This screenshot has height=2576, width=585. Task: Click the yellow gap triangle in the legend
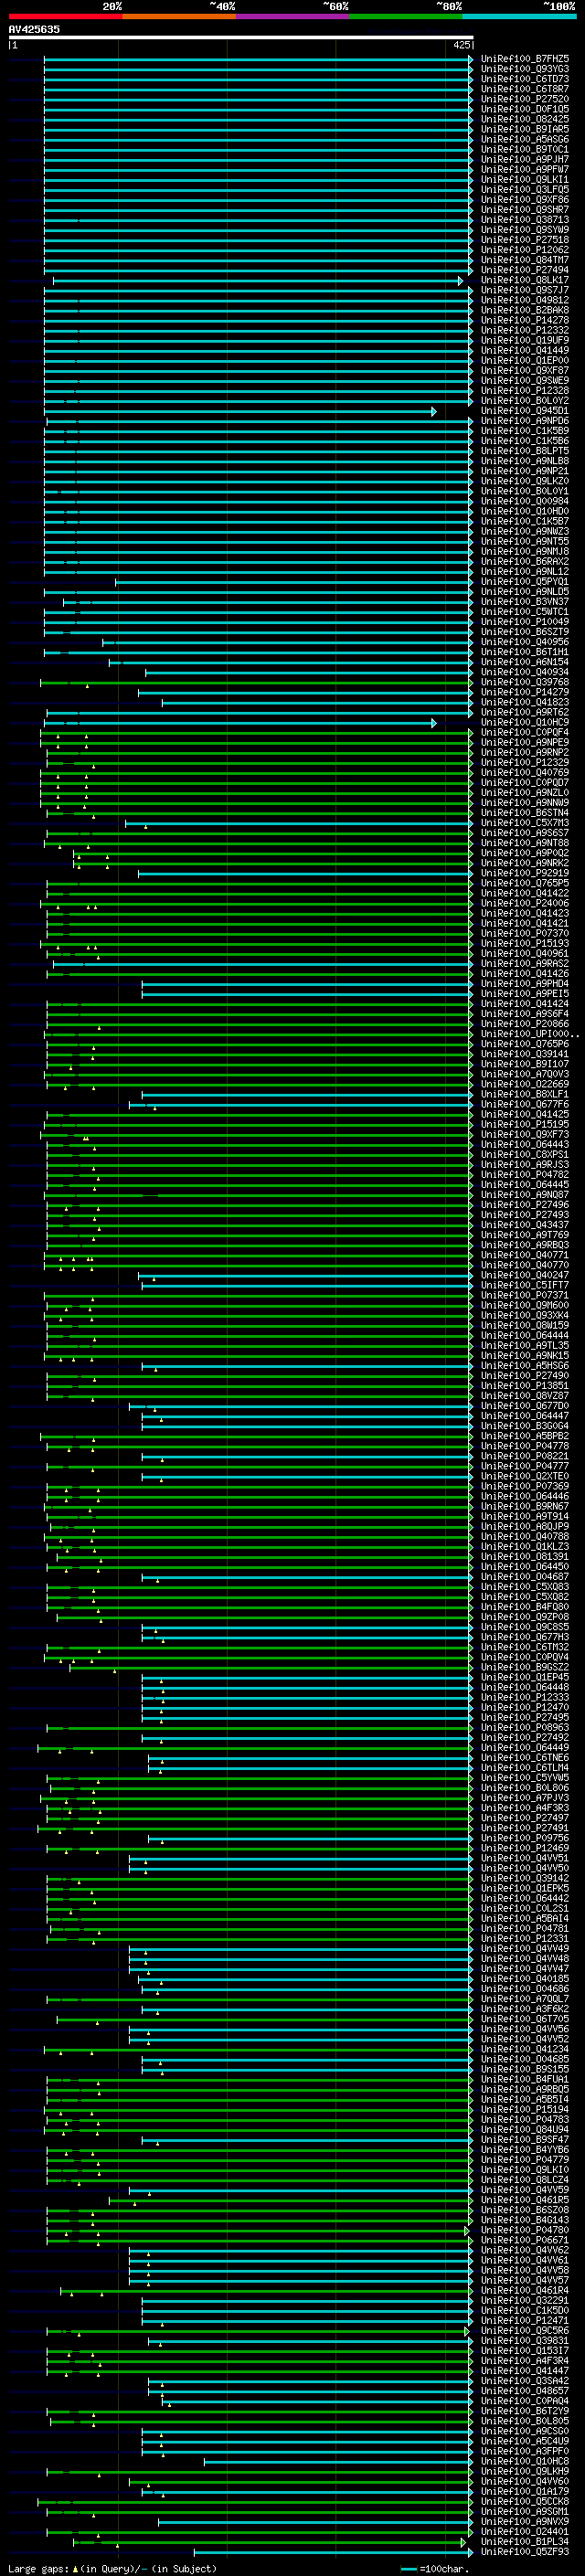point(75,2569)
